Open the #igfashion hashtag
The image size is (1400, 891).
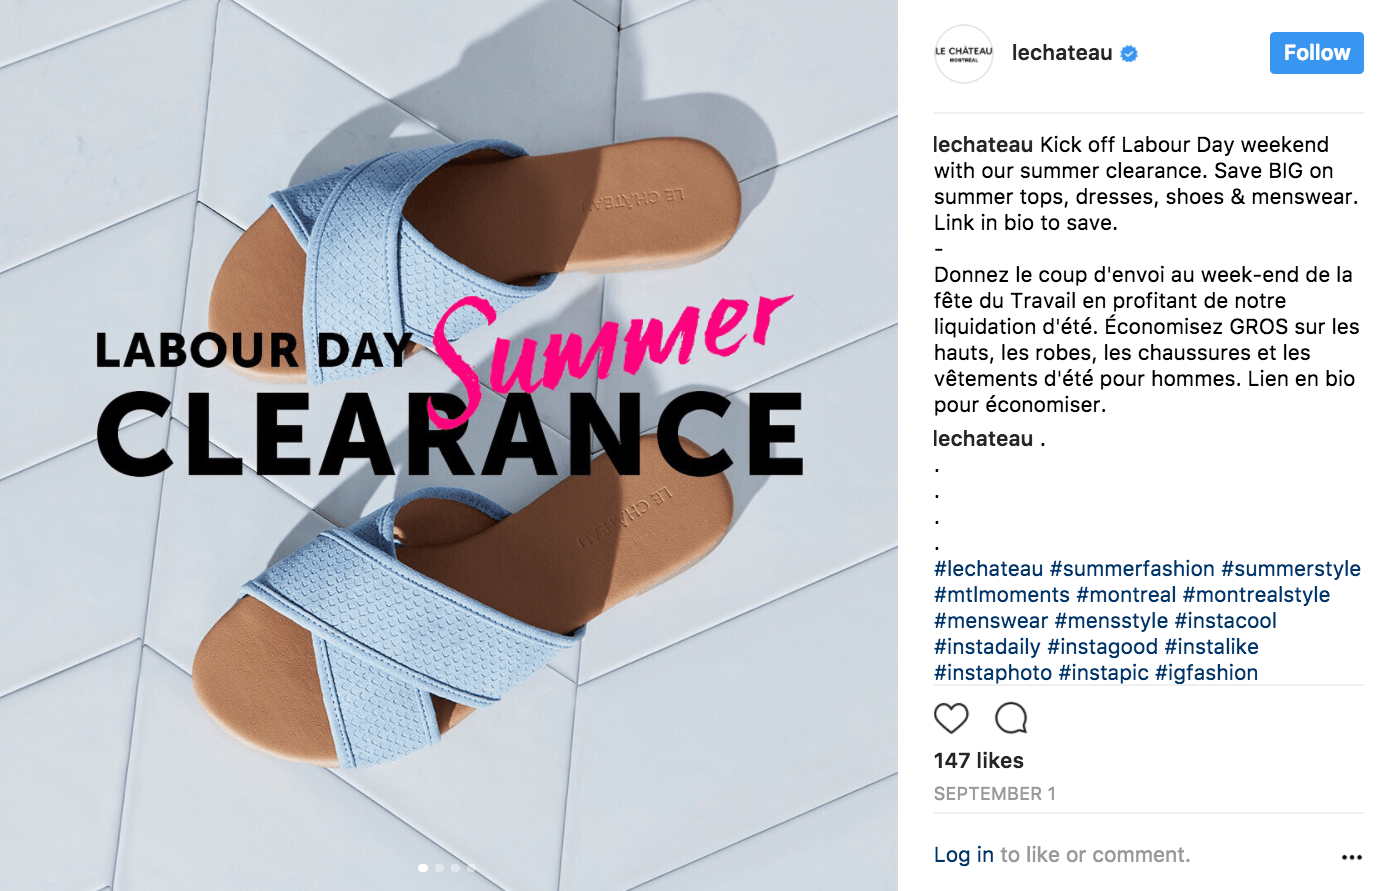(1206, 673)
